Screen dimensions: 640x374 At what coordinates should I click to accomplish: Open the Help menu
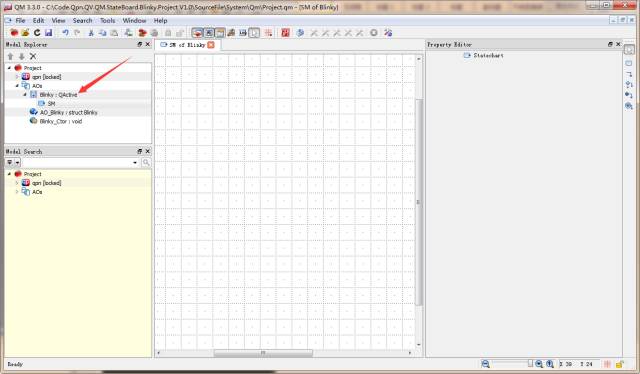pos(160,20)
